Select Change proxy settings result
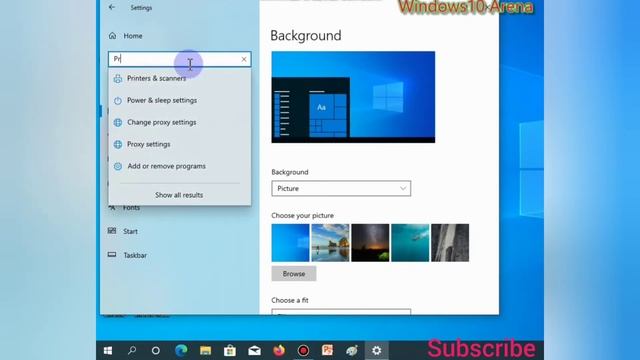The width and height of the screenshot is (640, 360). pyautogui.click(x=180, y=122)
